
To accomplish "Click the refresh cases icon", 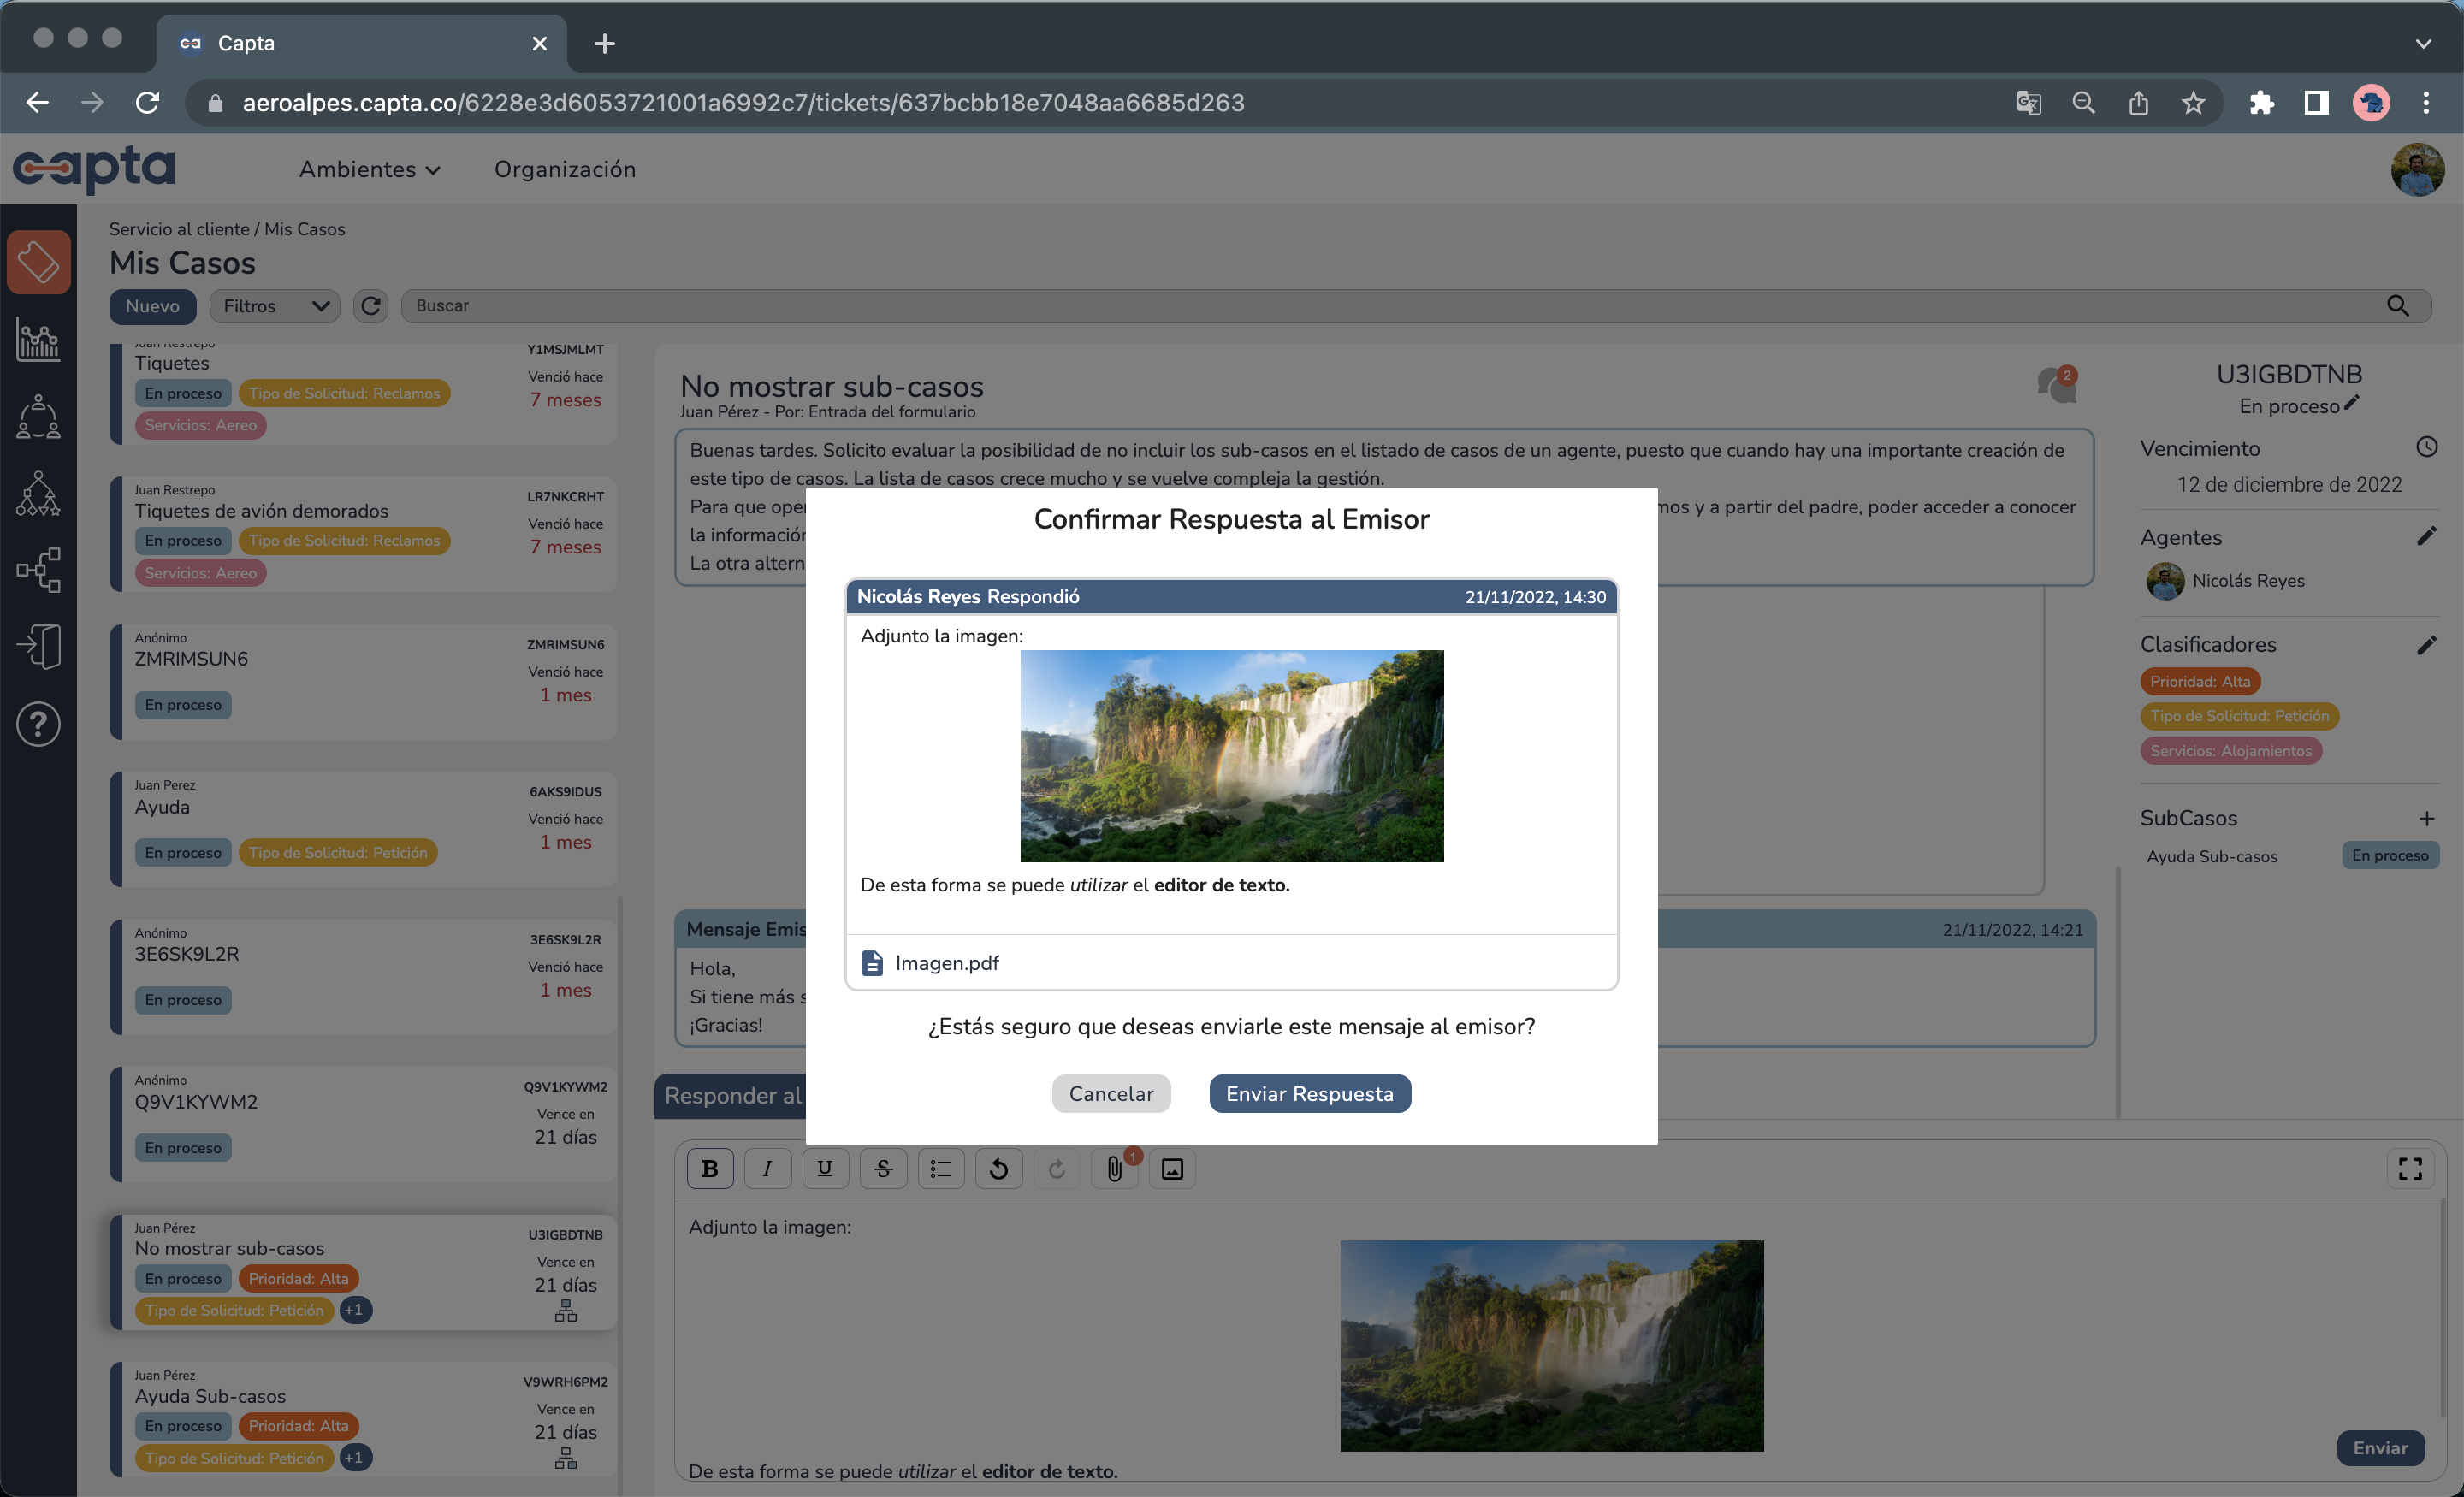I will point(371,306).
